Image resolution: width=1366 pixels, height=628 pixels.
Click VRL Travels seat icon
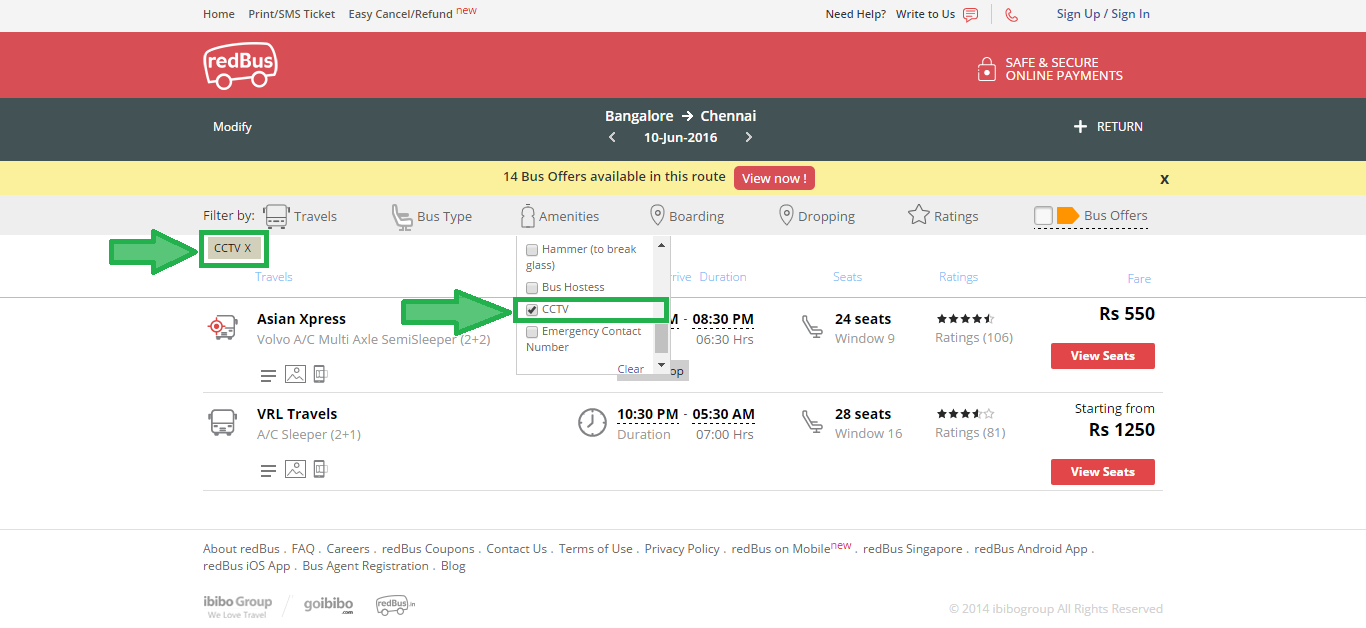[812, 422]
